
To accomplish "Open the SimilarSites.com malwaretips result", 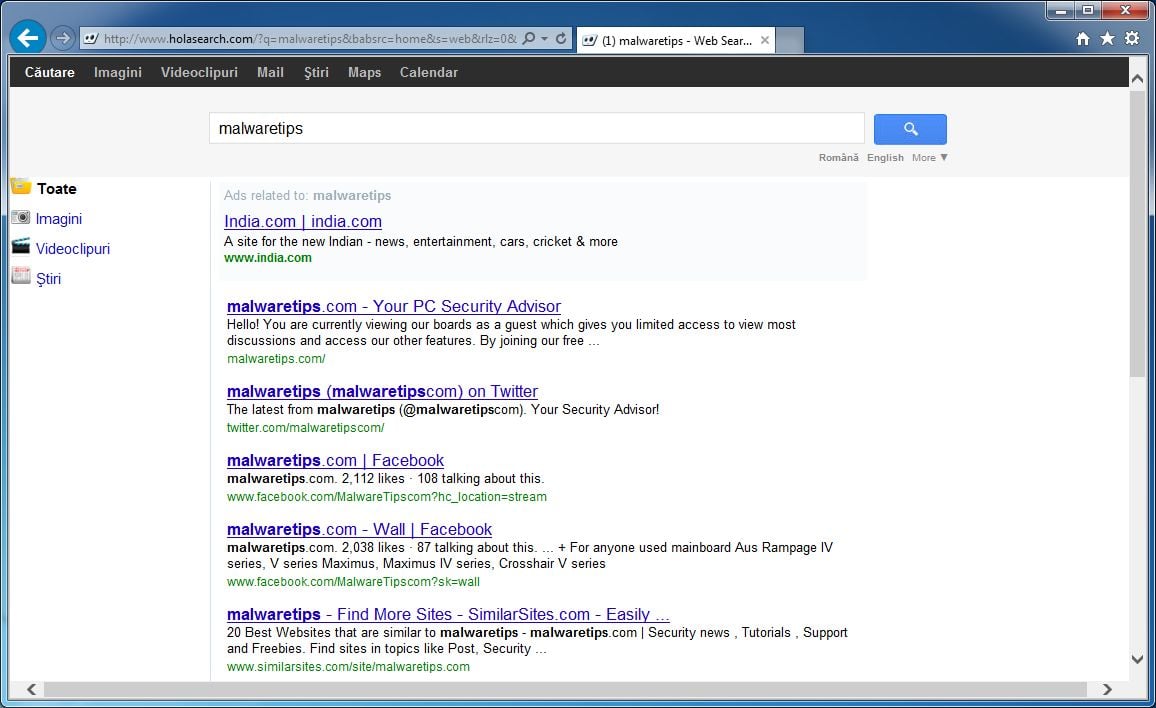I will point(448,614).
